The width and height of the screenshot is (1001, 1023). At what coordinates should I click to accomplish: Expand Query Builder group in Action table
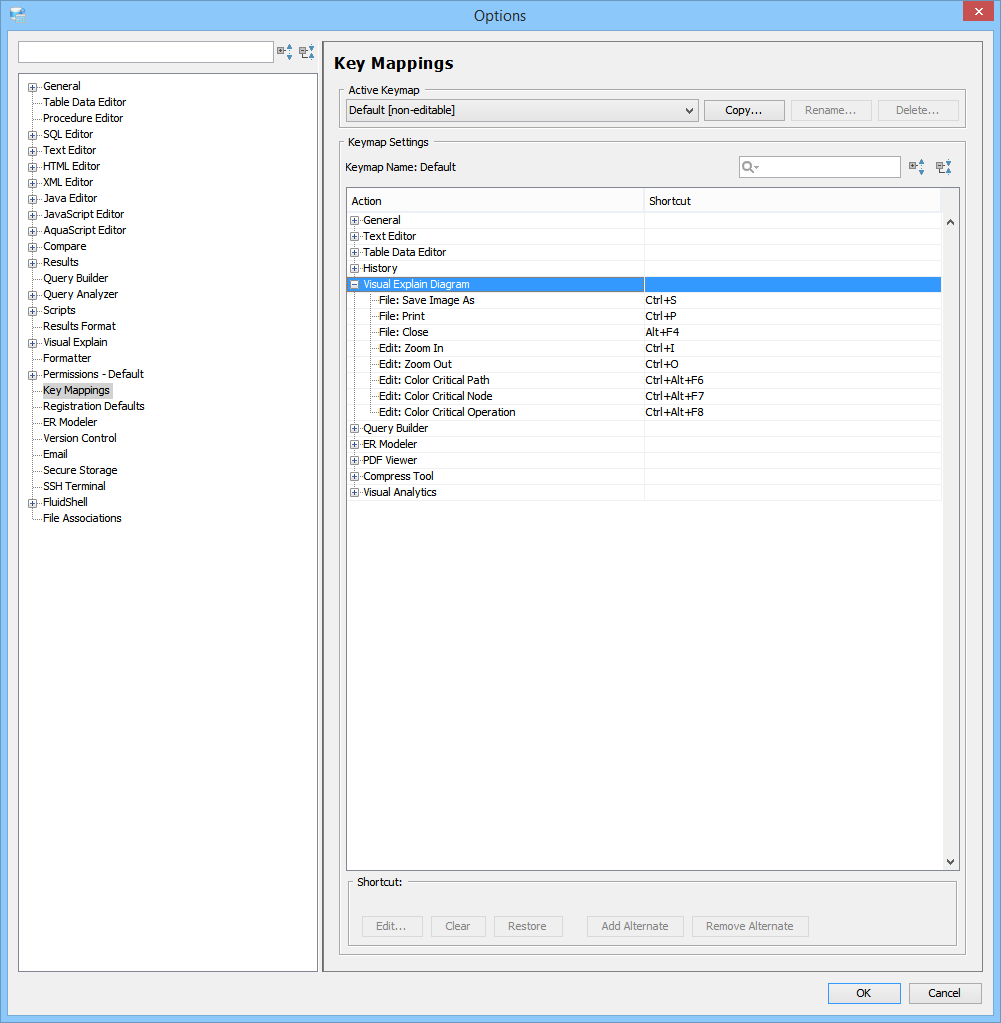click(354, 429)
